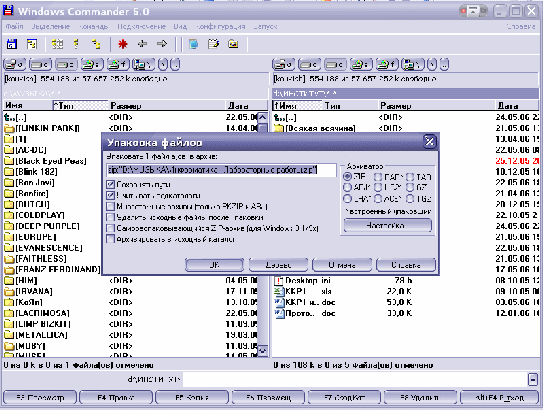Click the F7 СоздКат button
The height and width of the screenshot is (411, 544).
tap(344, 397)
